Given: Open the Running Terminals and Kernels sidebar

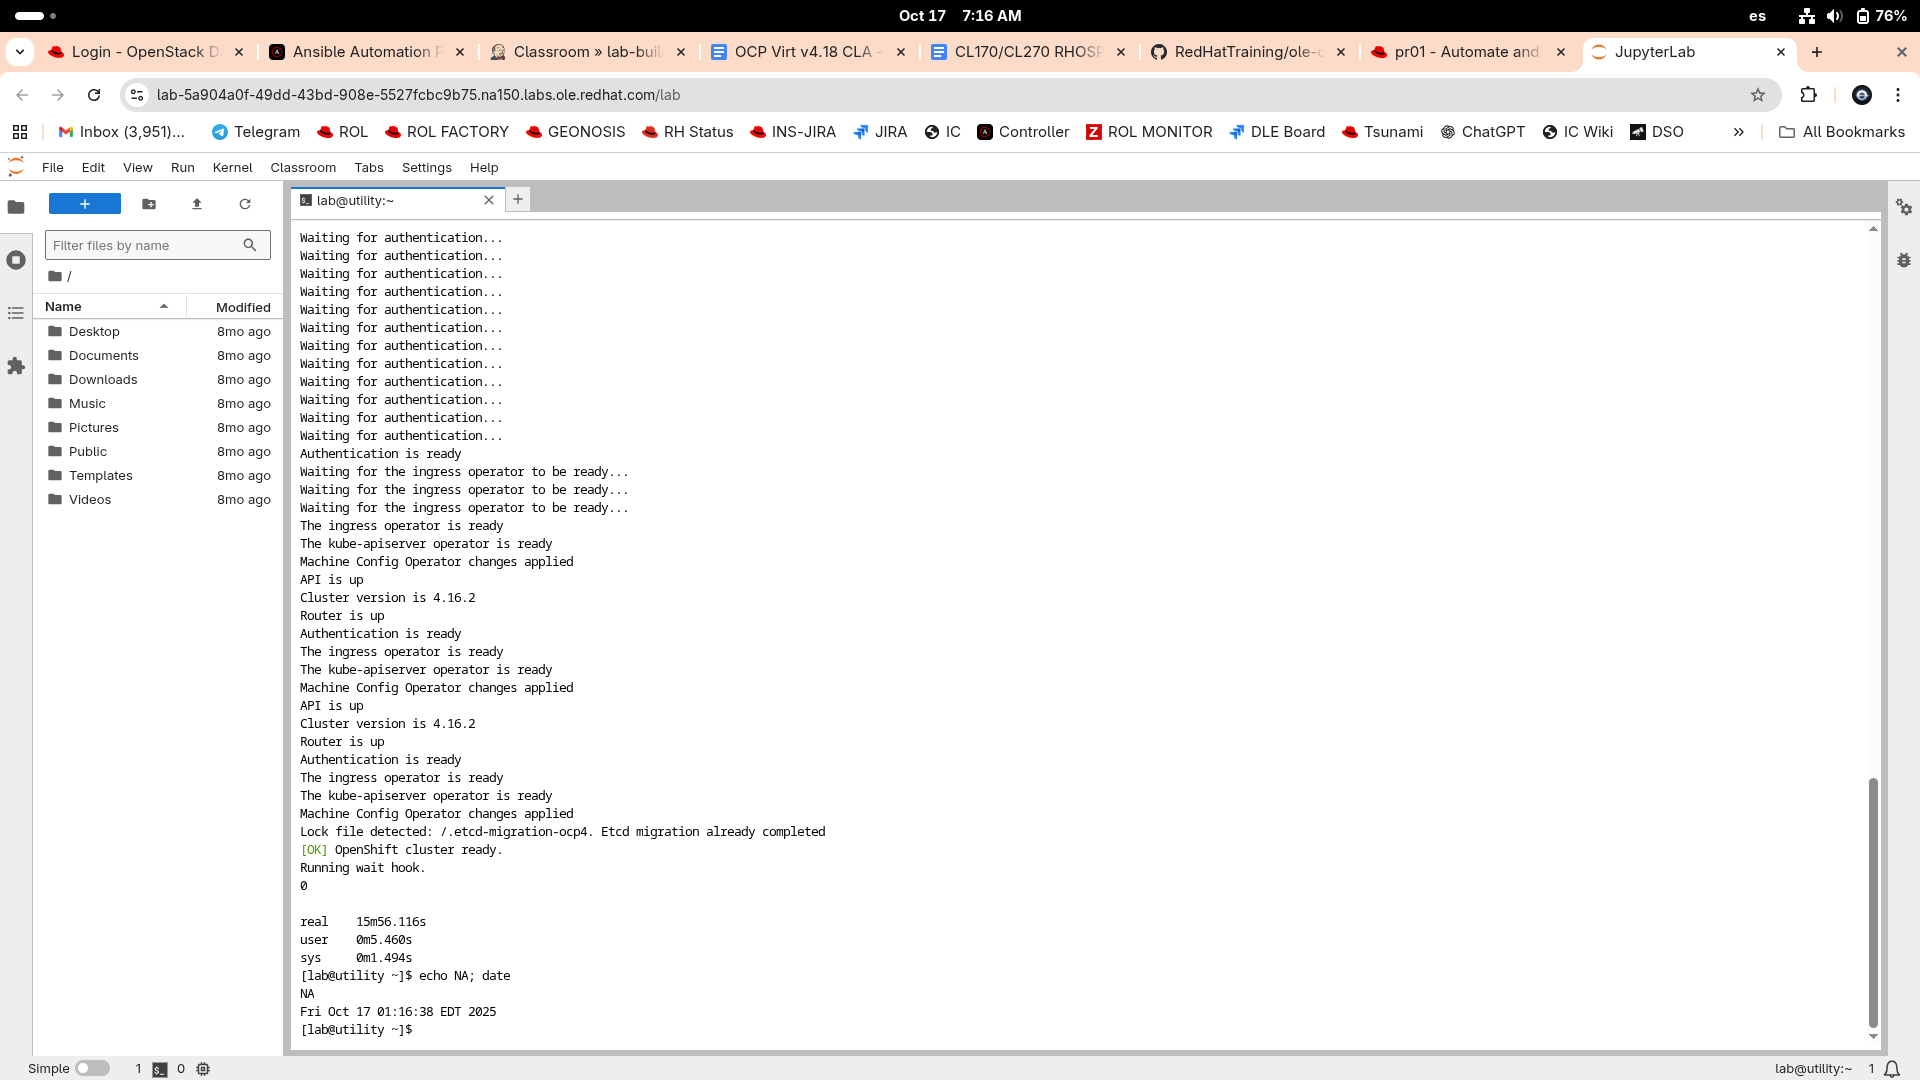Looking at the screenshot, I should coord(16,260).
